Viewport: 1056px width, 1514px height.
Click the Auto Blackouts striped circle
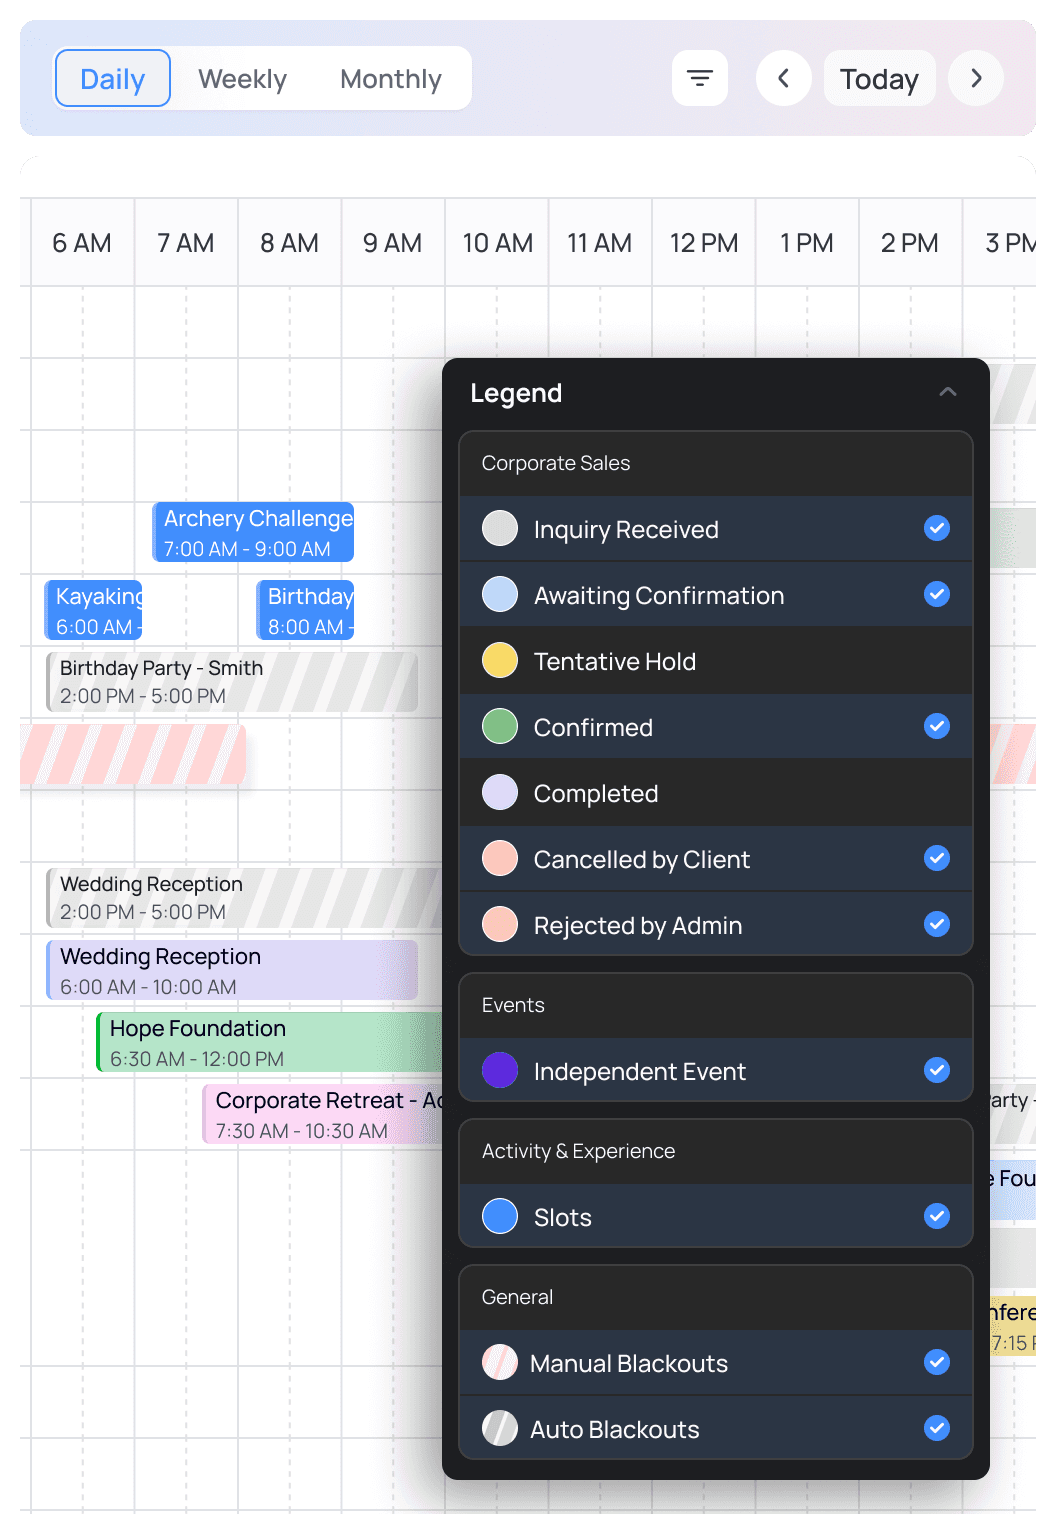[499, 1428]
